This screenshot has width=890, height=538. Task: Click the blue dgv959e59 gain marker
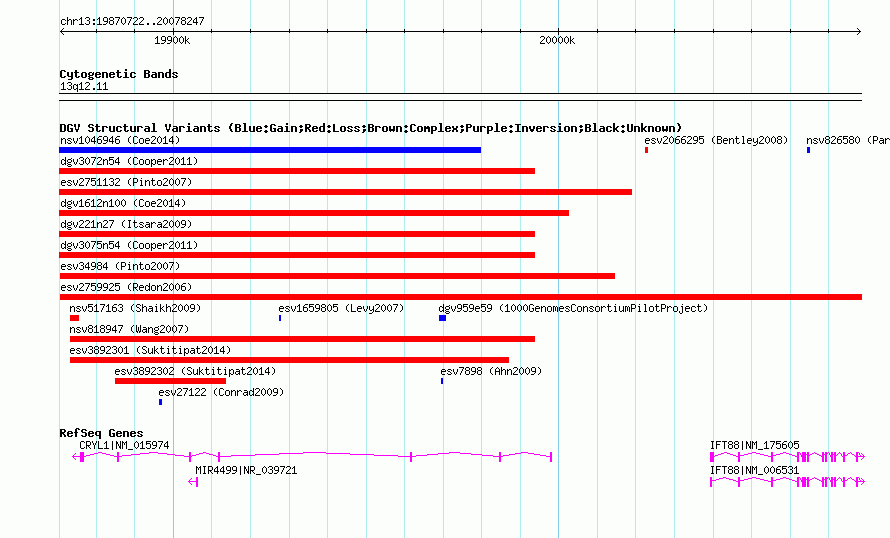[x=442, y=318]
